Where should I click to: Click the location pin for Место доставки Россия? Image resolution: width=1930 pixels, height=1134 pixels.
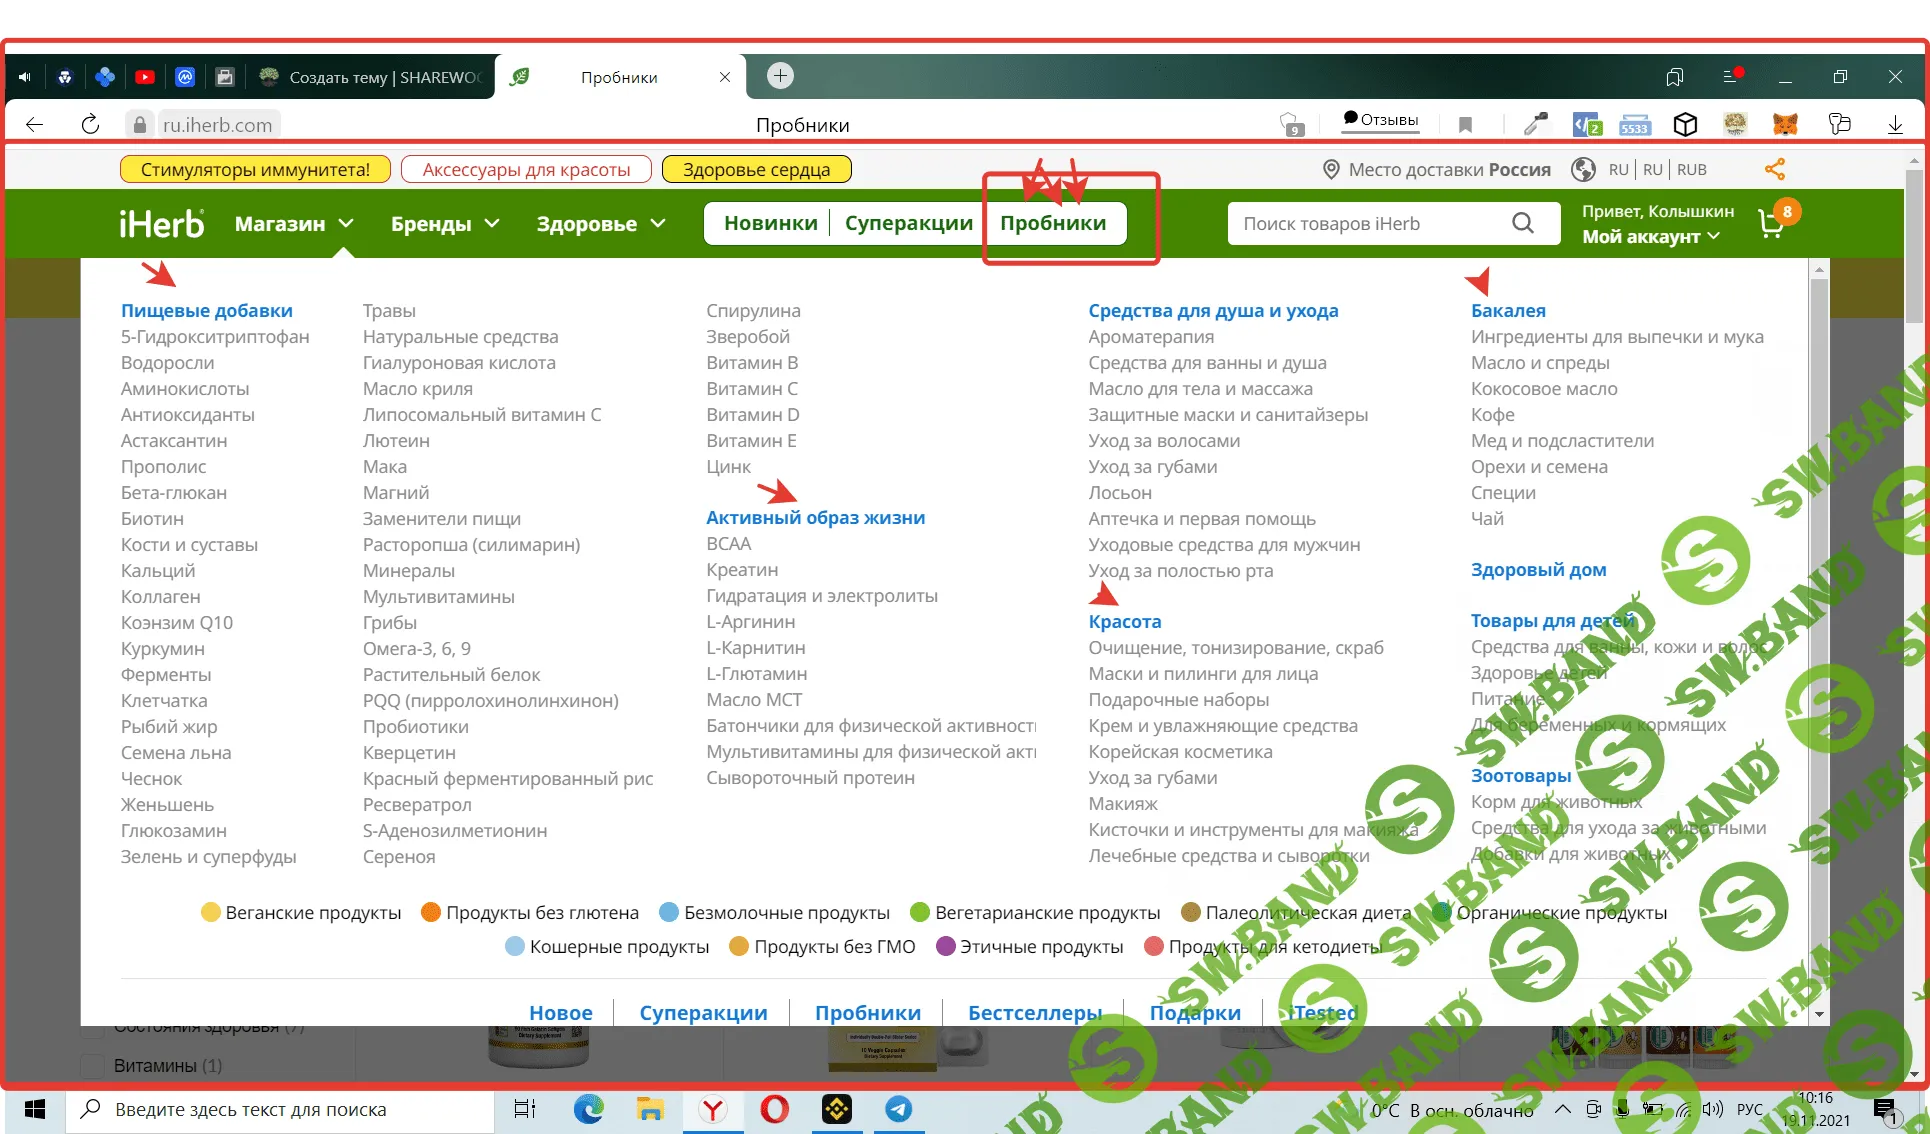click(x=1330, y=169)
